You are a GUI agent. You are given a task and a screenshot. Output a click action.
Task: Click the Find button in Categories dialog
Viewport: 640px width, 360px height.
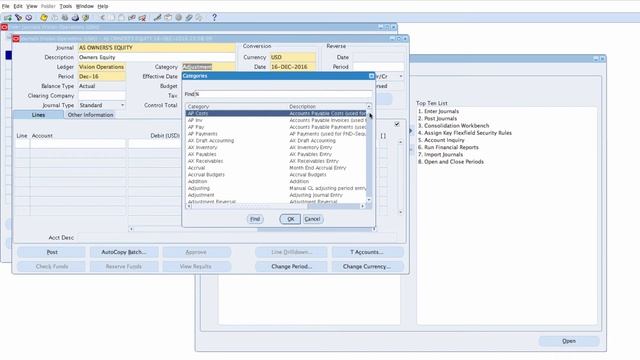(255, 219)
